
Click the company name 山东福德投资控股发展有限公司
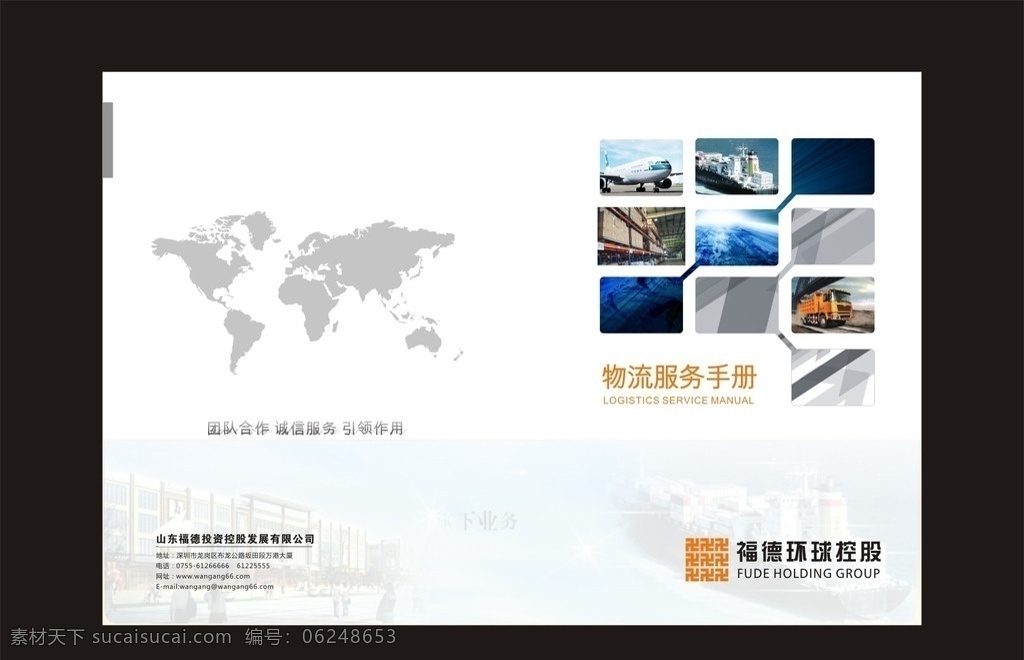click(x=235, y=539)
